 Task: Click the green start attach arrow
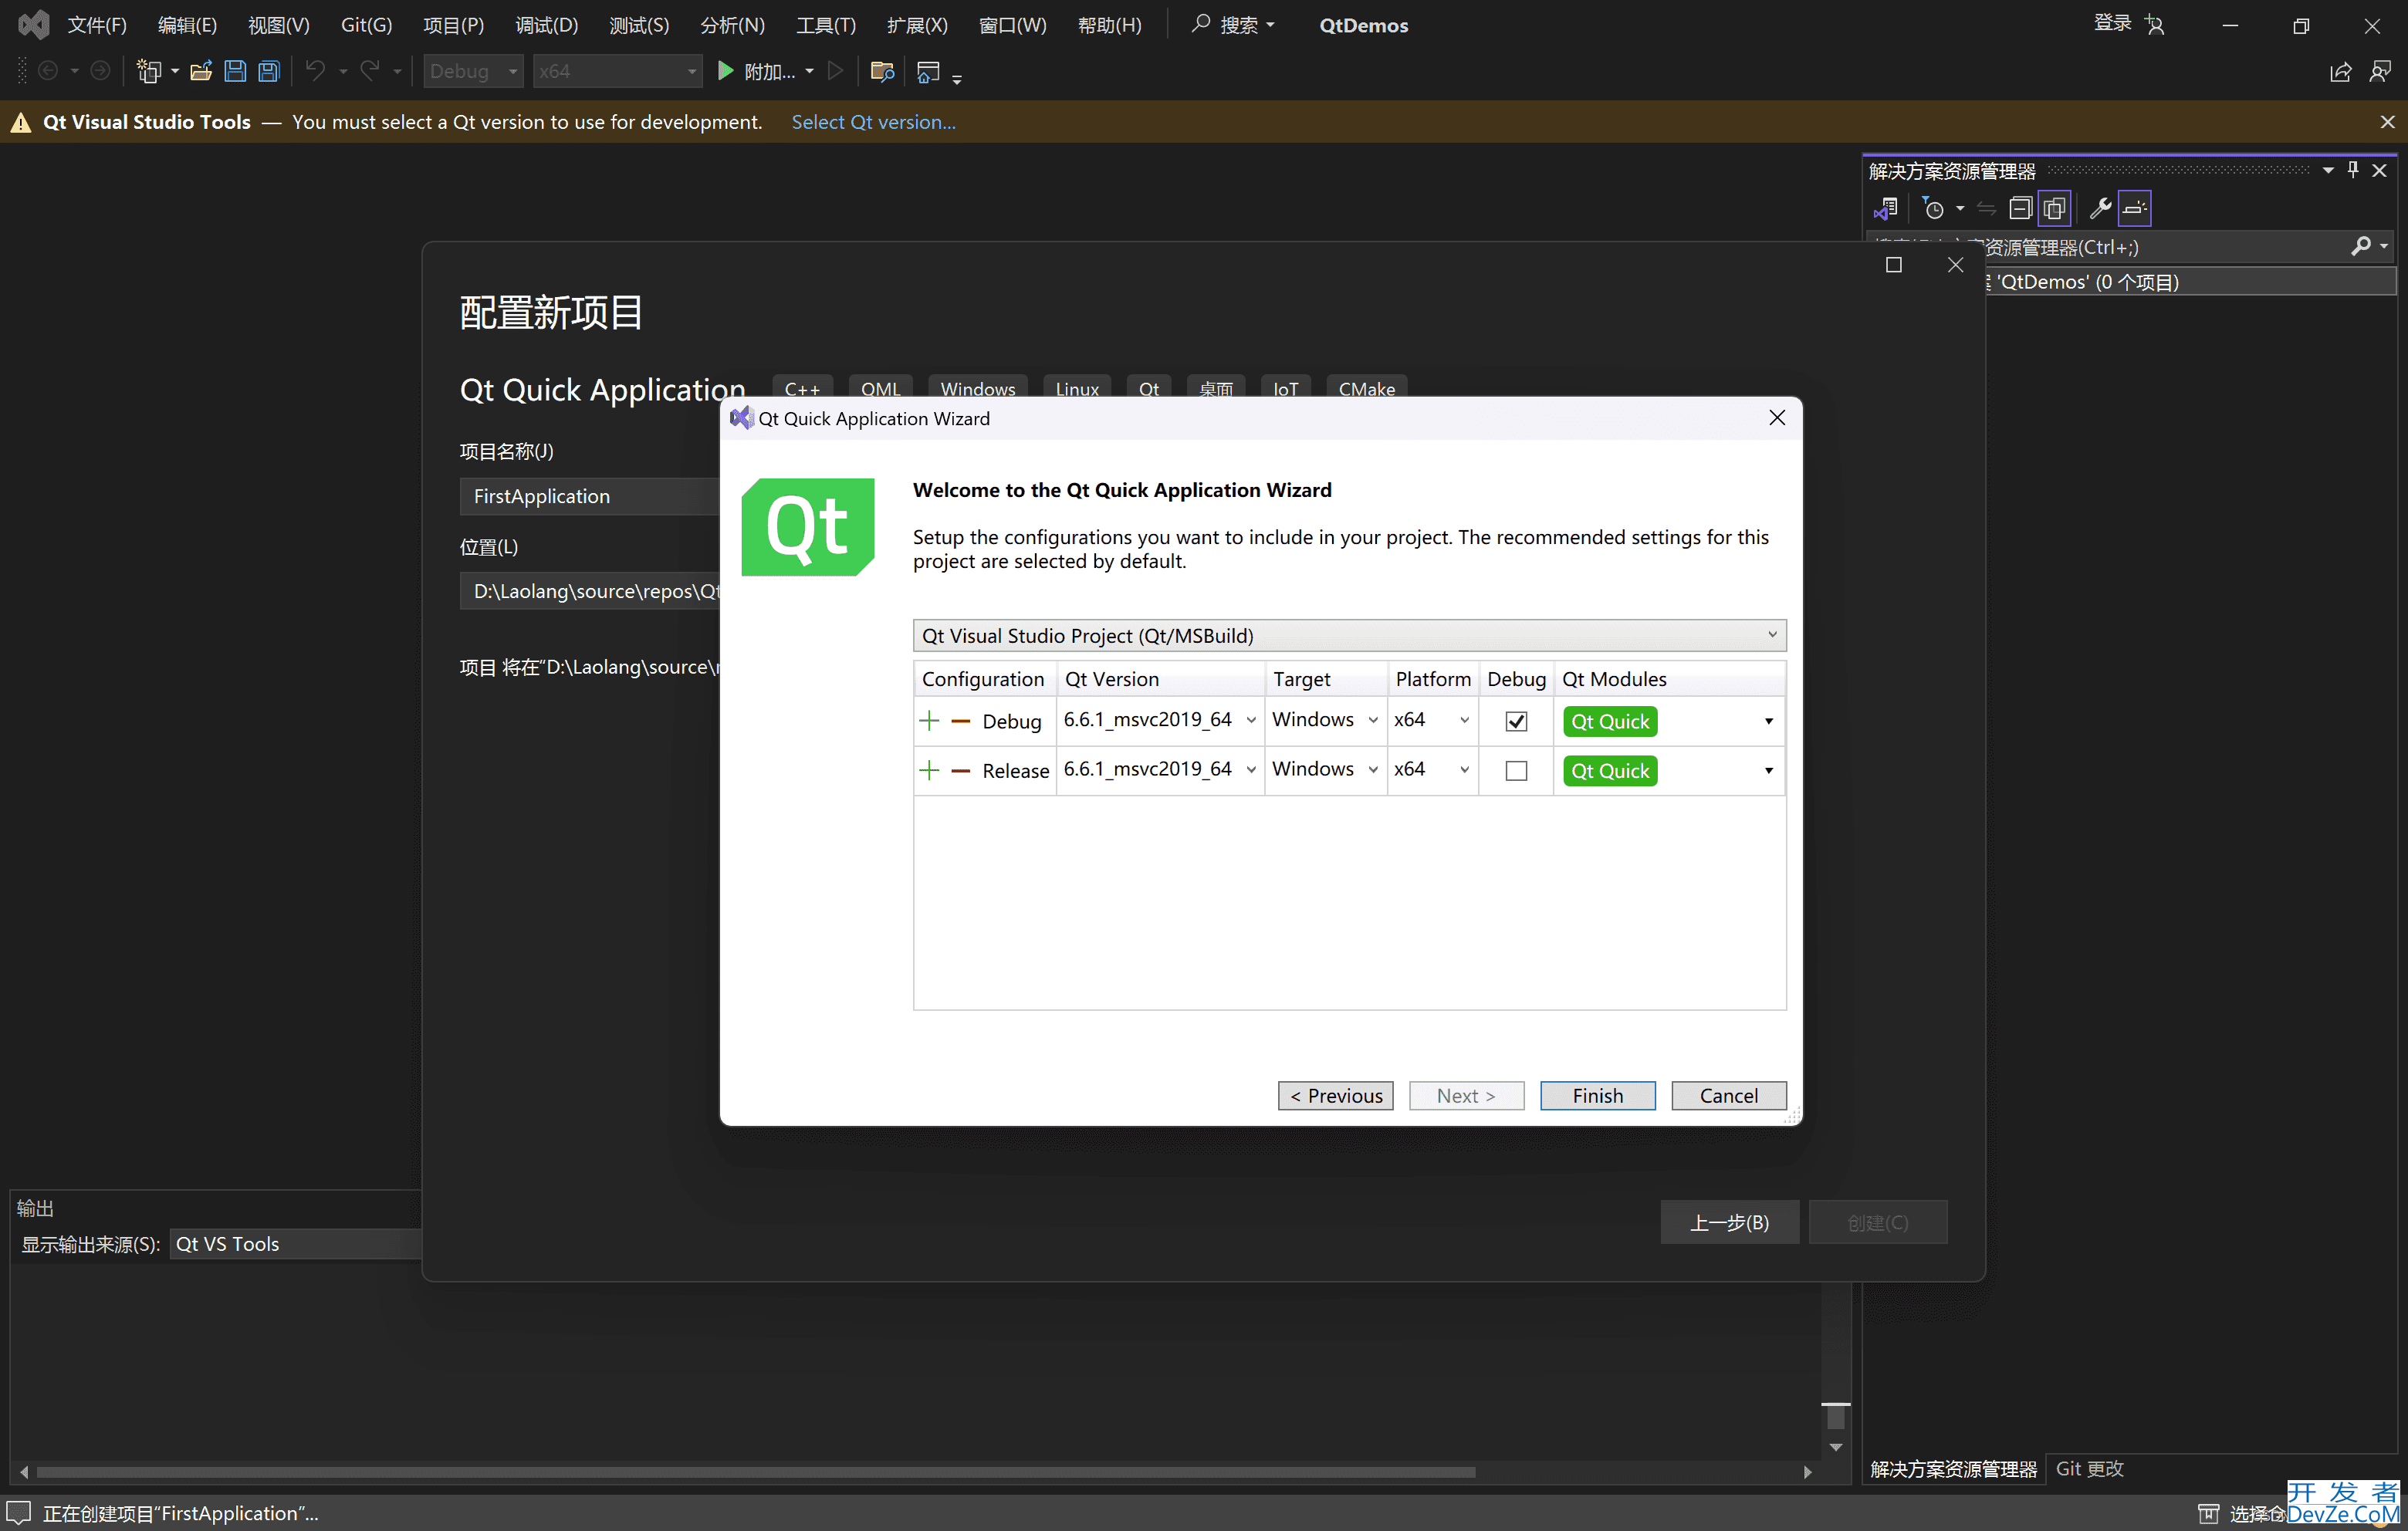click(x=726, y=71)
